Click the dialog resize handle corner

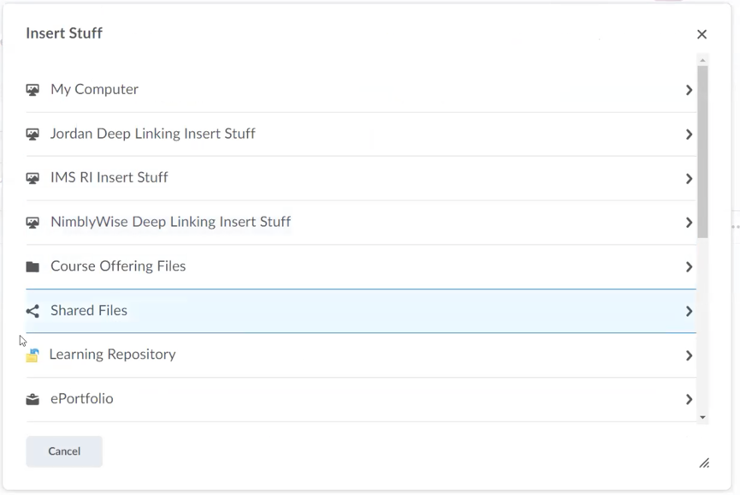[x=704, y=463]
